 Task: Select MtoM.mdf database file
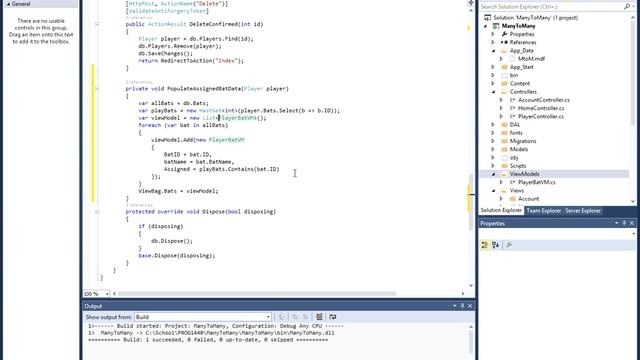click(x=531, y=59)
